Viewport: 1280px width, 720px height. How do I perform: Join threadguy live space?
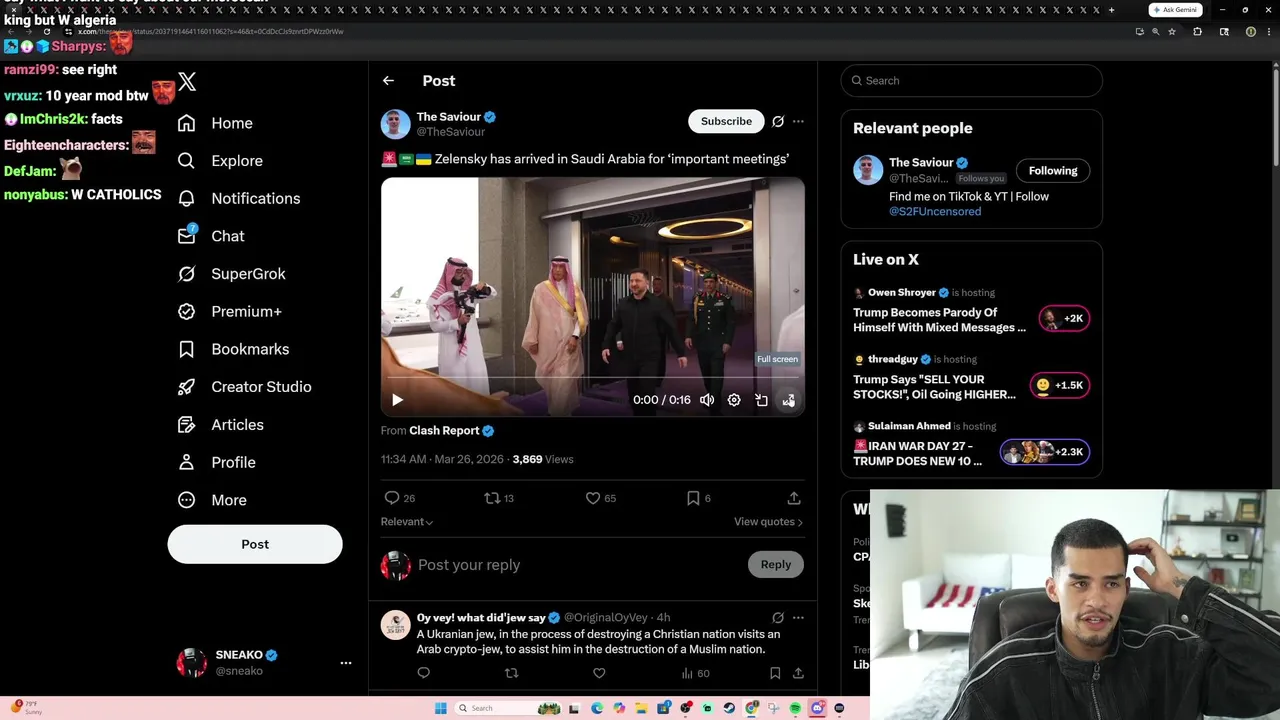point(1059,386)
